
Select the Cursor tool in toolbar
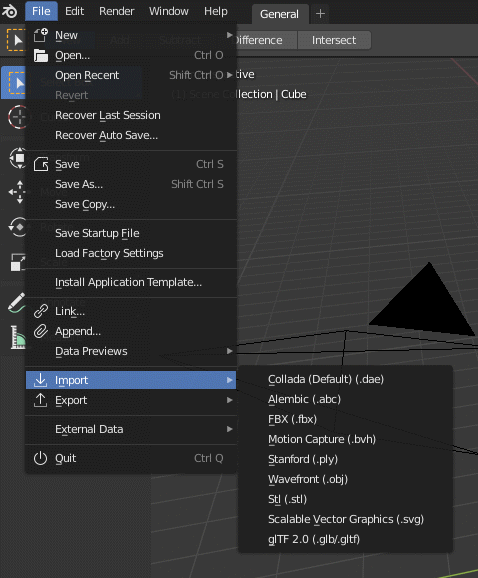point(17,117)
